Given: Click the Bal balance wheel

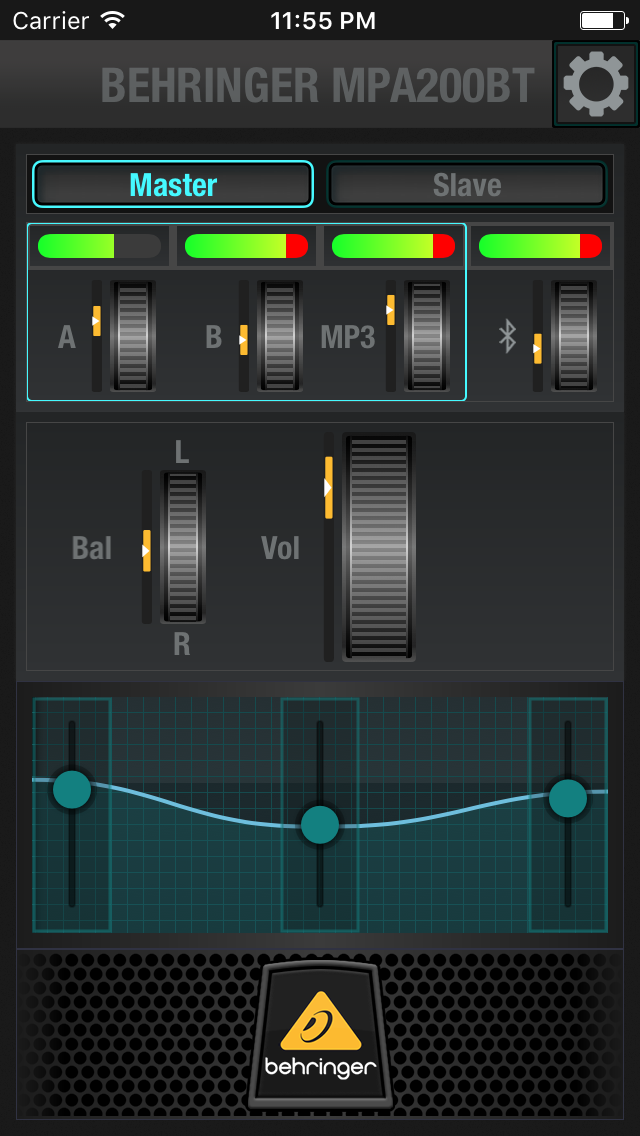Looking at the screenshot, I should tap(183, 547).
